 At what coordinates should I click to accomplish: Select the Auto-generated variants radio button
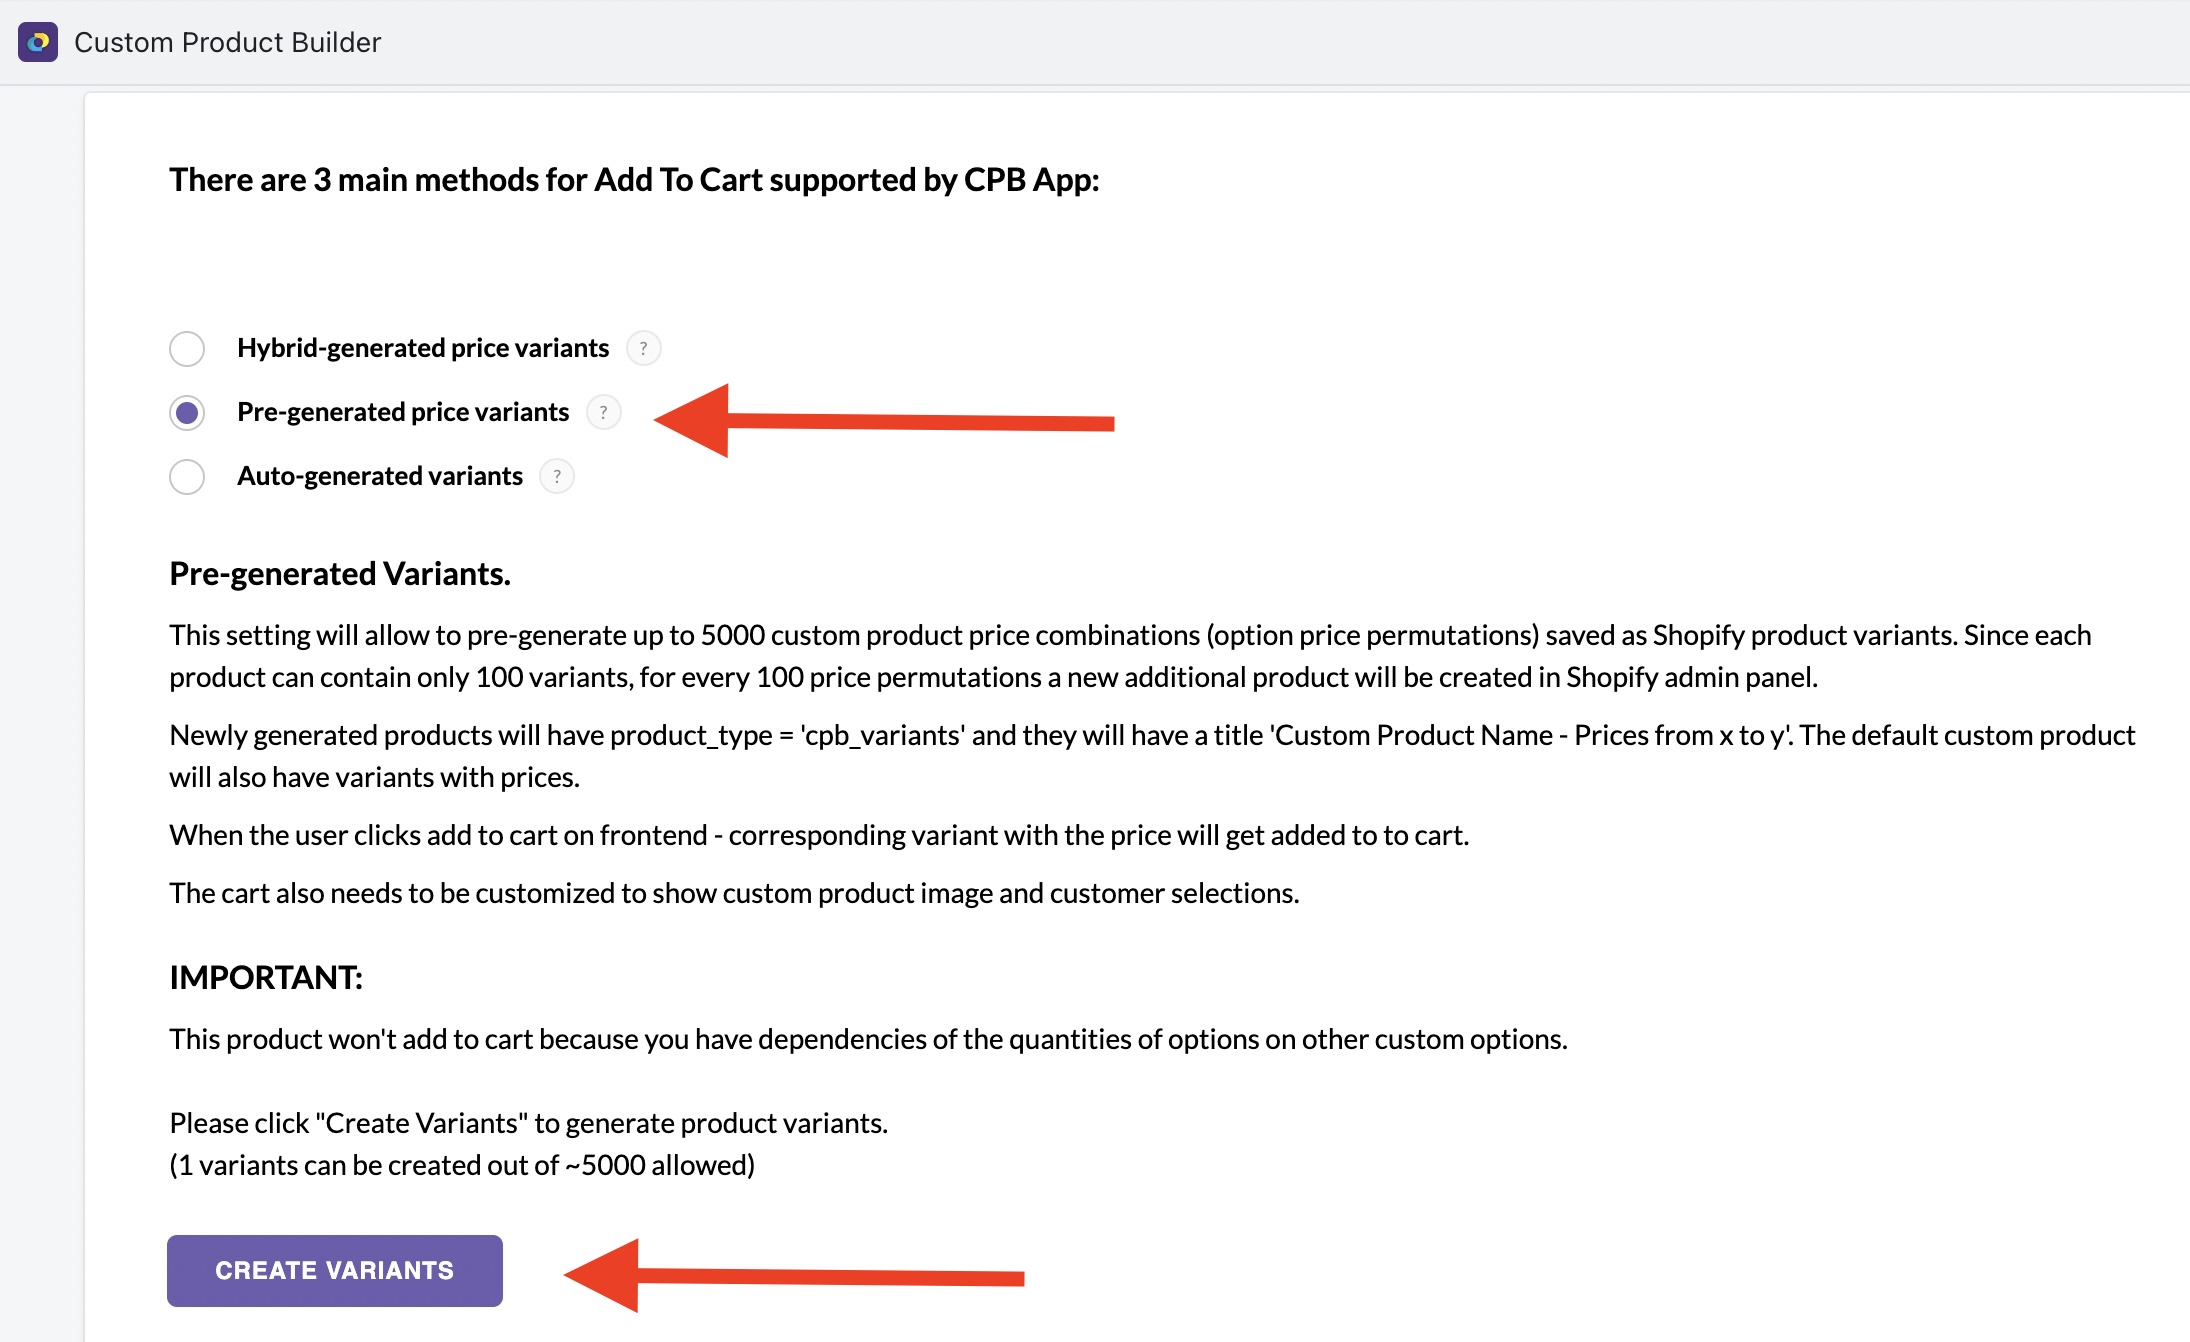(187, 477)
